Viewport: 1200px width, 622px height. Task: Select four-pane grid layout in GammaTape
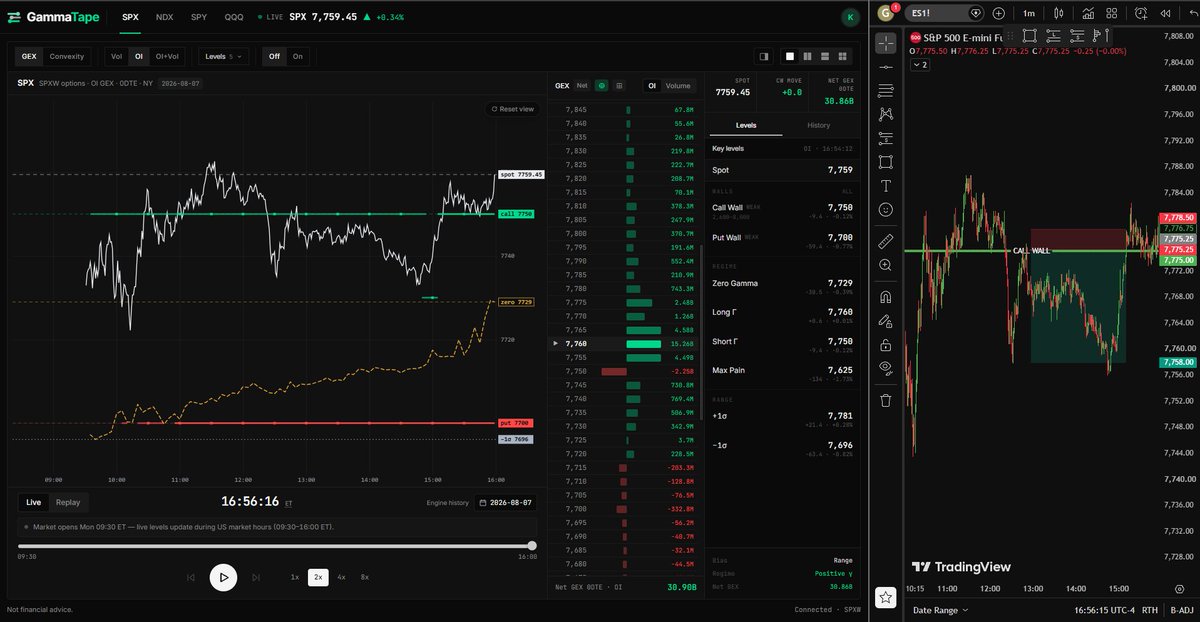coord(841,57)
